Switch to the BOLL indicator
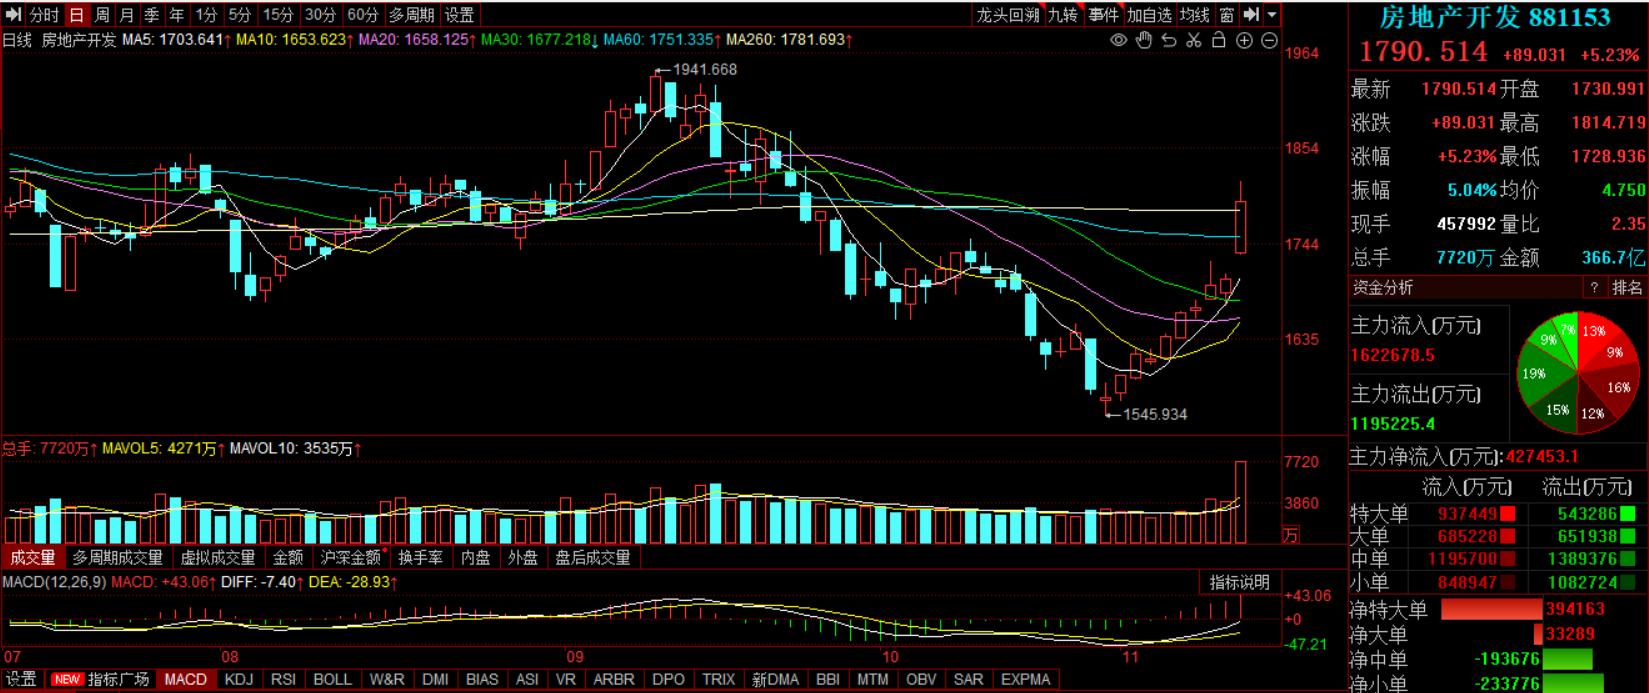This screenshot has width=1649, height=693. 332,679
